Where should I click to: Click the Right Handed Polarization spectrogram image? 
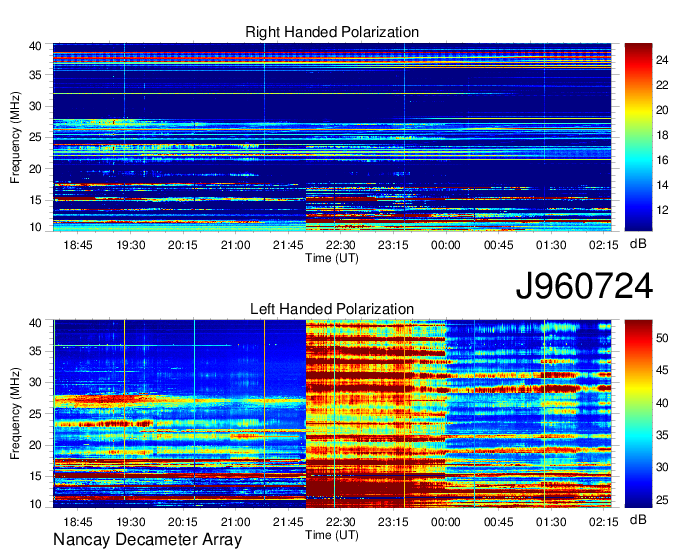coord(332,137)
